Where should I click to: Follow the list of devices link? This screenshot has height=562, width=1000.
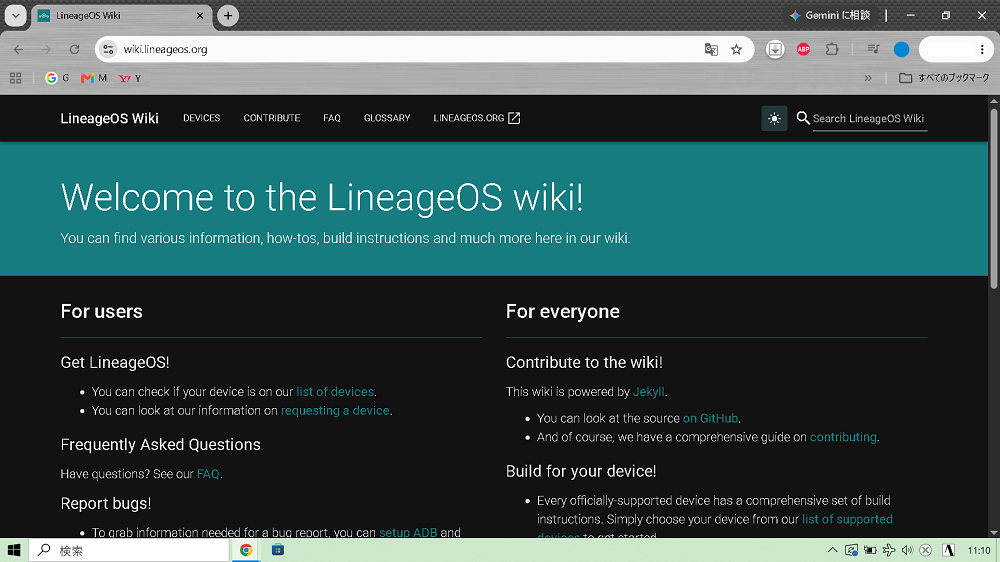tap(335, 392)
